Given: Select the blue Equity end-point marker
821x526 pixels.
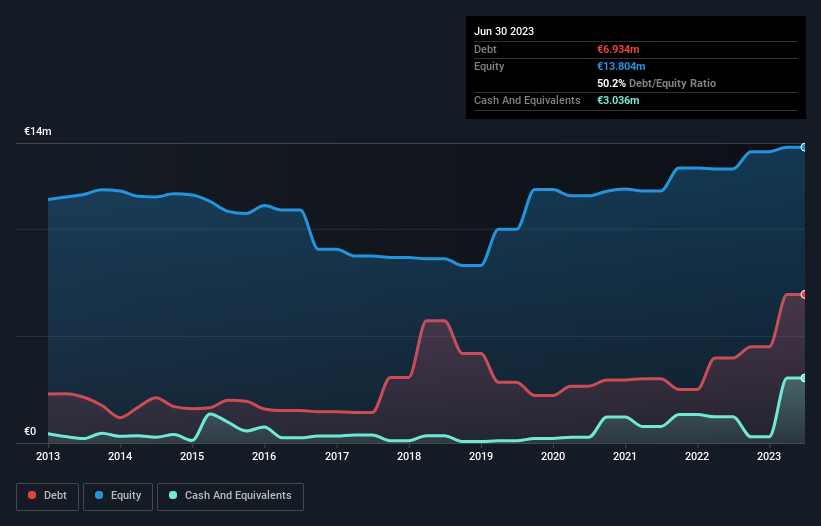Looking at the screenshot, I should coord(804,148).
